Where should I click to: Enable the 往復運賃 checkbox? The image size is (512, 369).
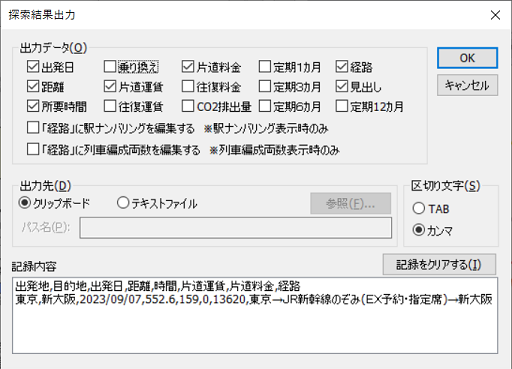coord(110,107)
